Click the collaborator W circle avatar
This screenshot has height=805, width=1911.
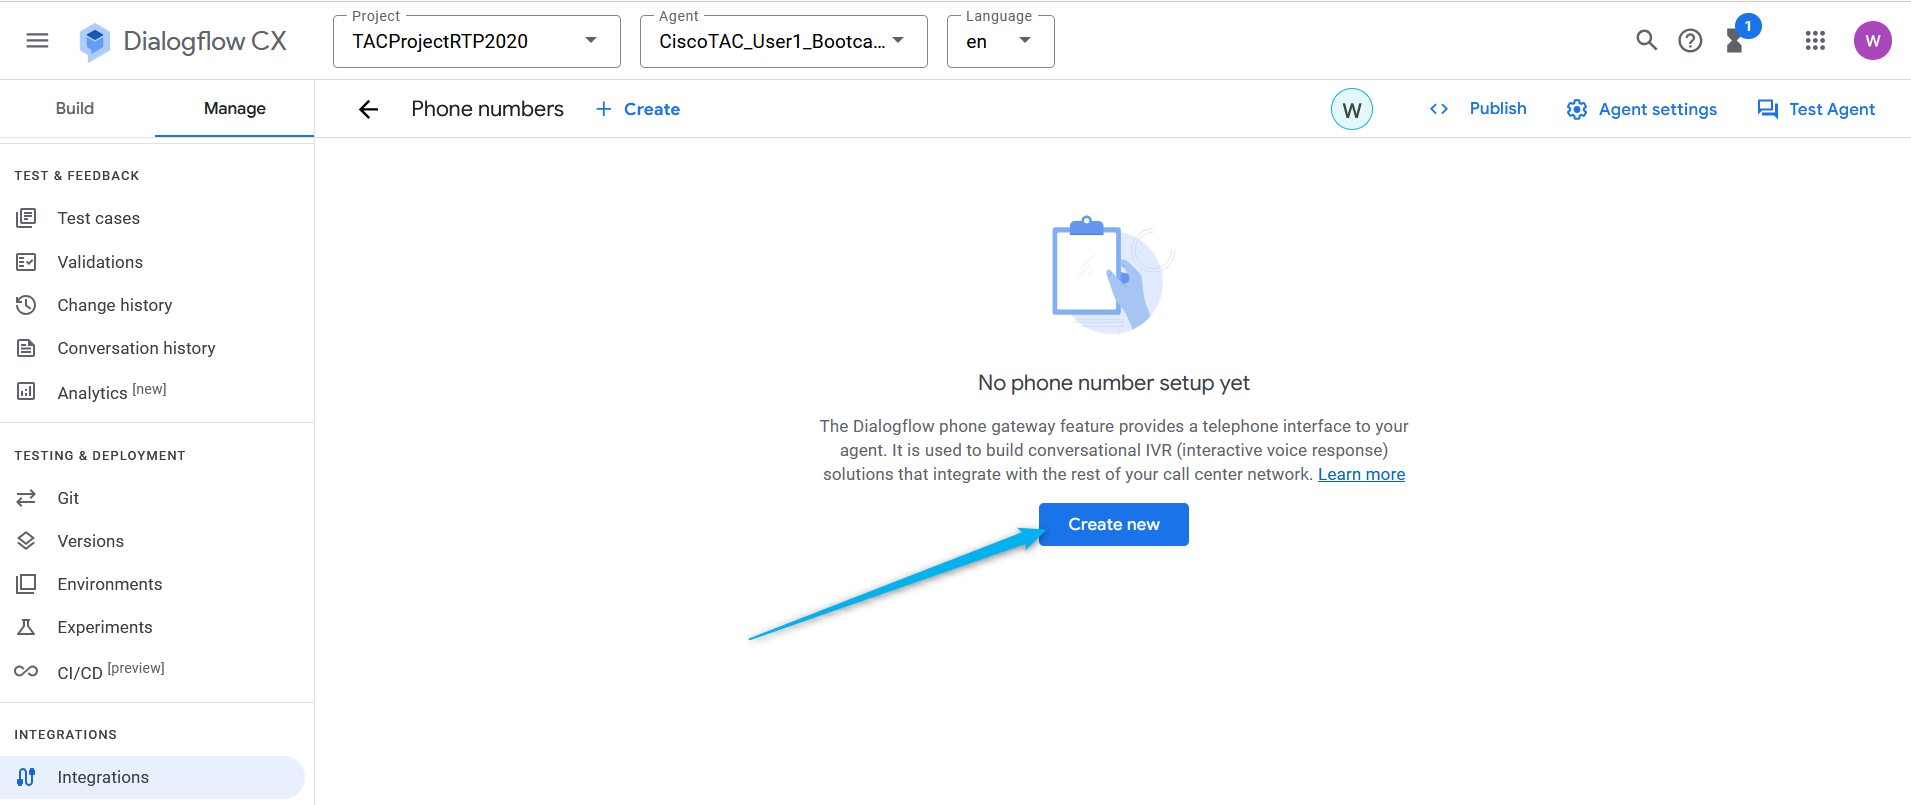1351,110
